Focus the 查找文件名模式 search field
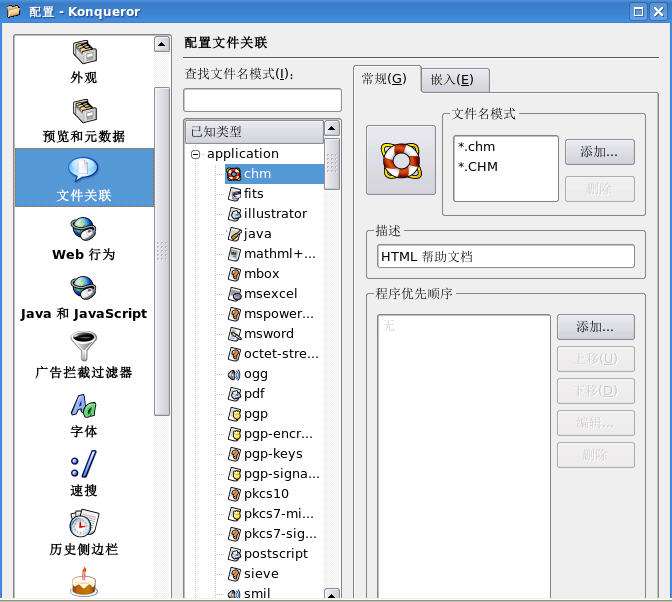Viewport: 672px width, 602px height. 262,100
